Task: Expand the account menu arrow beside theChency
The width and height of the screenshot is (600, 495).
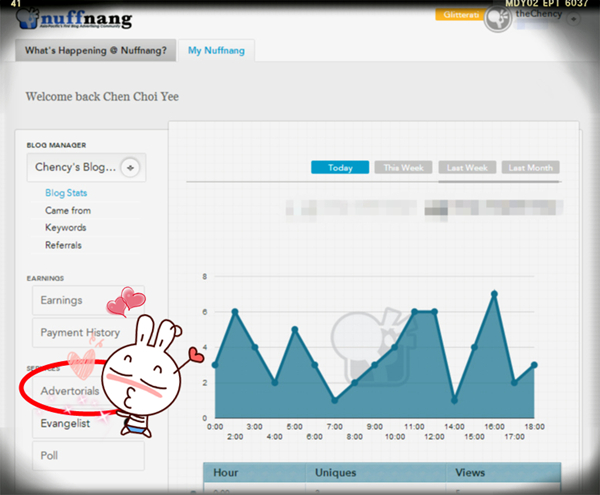Action: coord(573,19)
